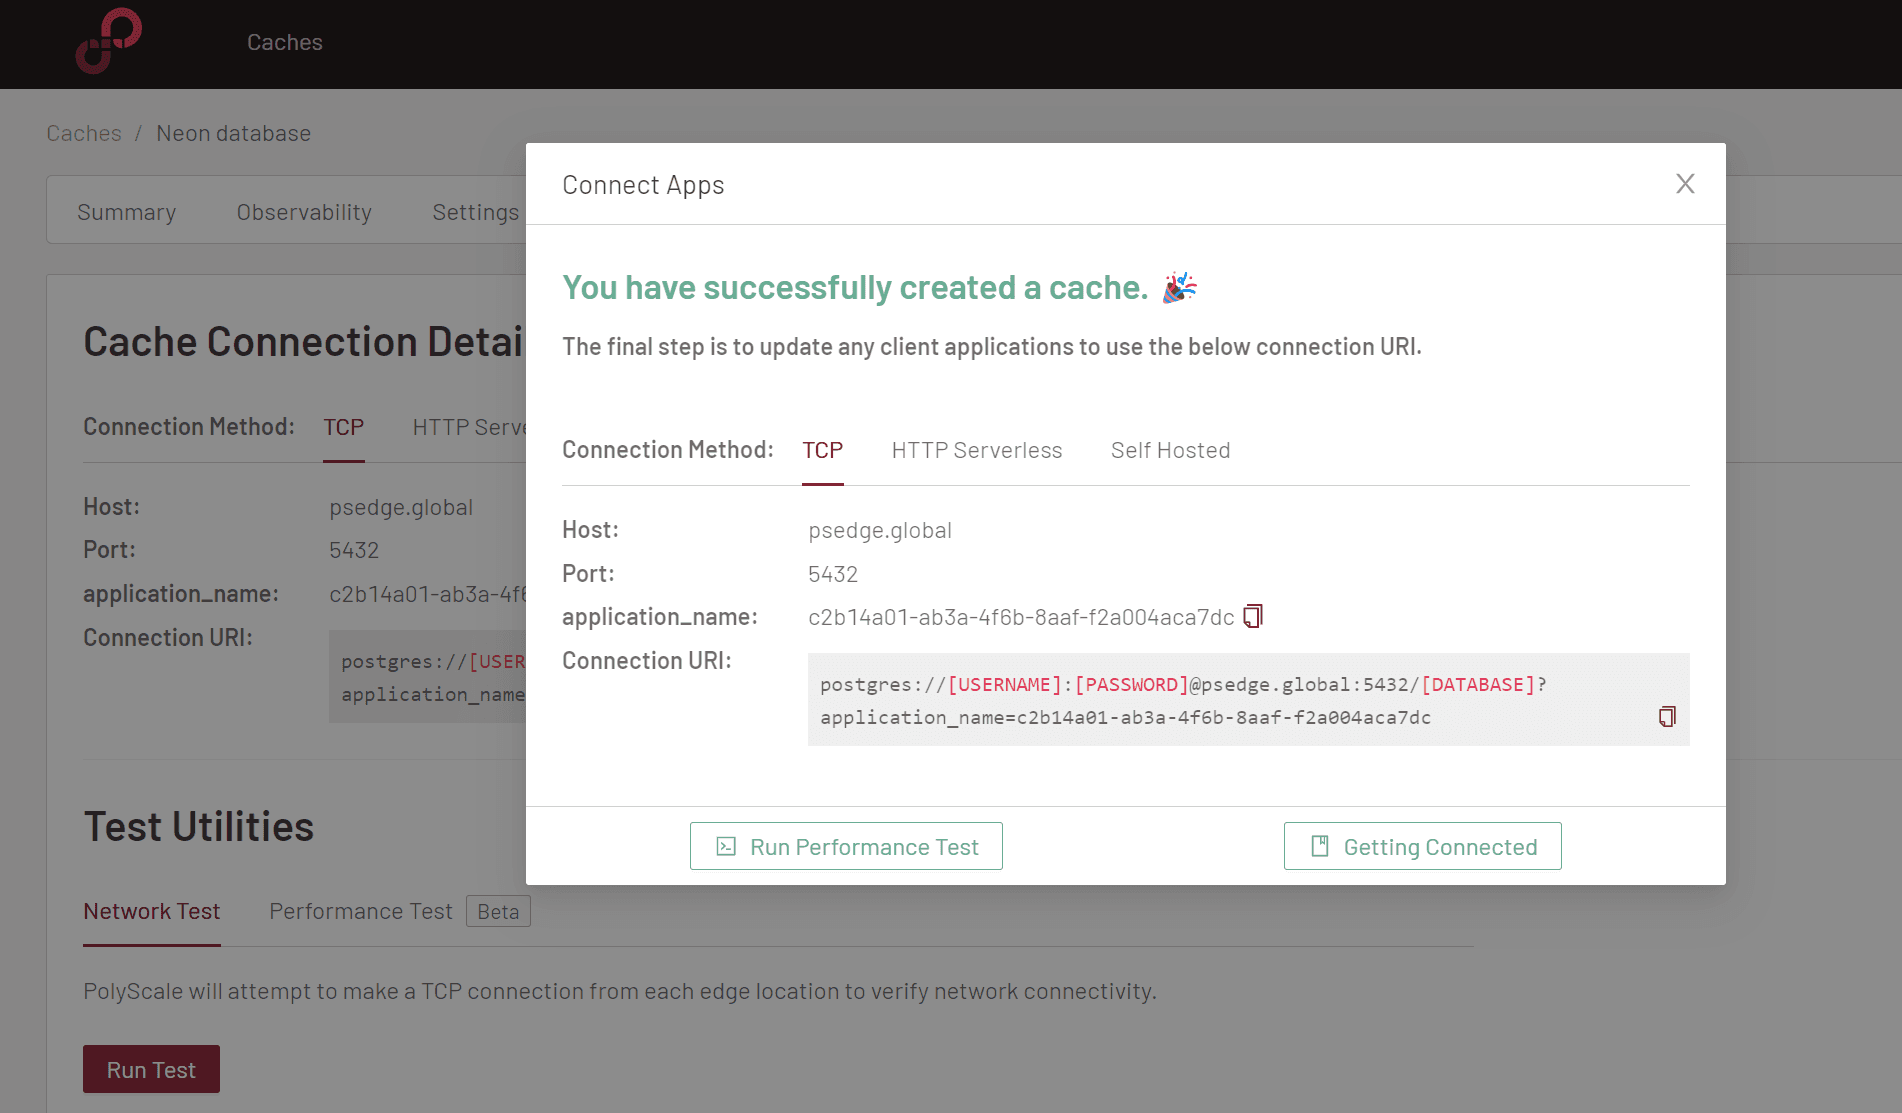Viewport: 1902px width, 1113px height.
Task: Close the Connect Apps dialog
Action: (x=1684, y=183)
